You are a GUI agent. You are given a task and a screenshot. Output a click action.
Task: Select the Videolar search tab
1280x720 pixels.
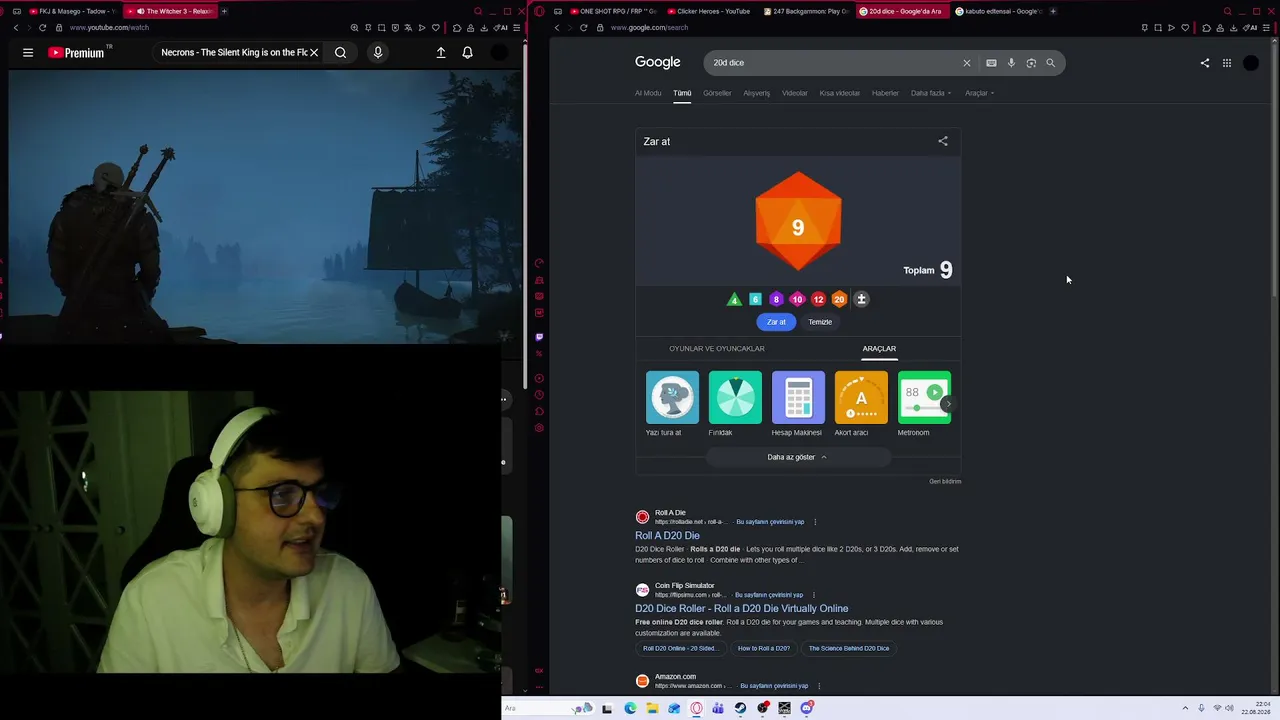[x=795, y=93]
